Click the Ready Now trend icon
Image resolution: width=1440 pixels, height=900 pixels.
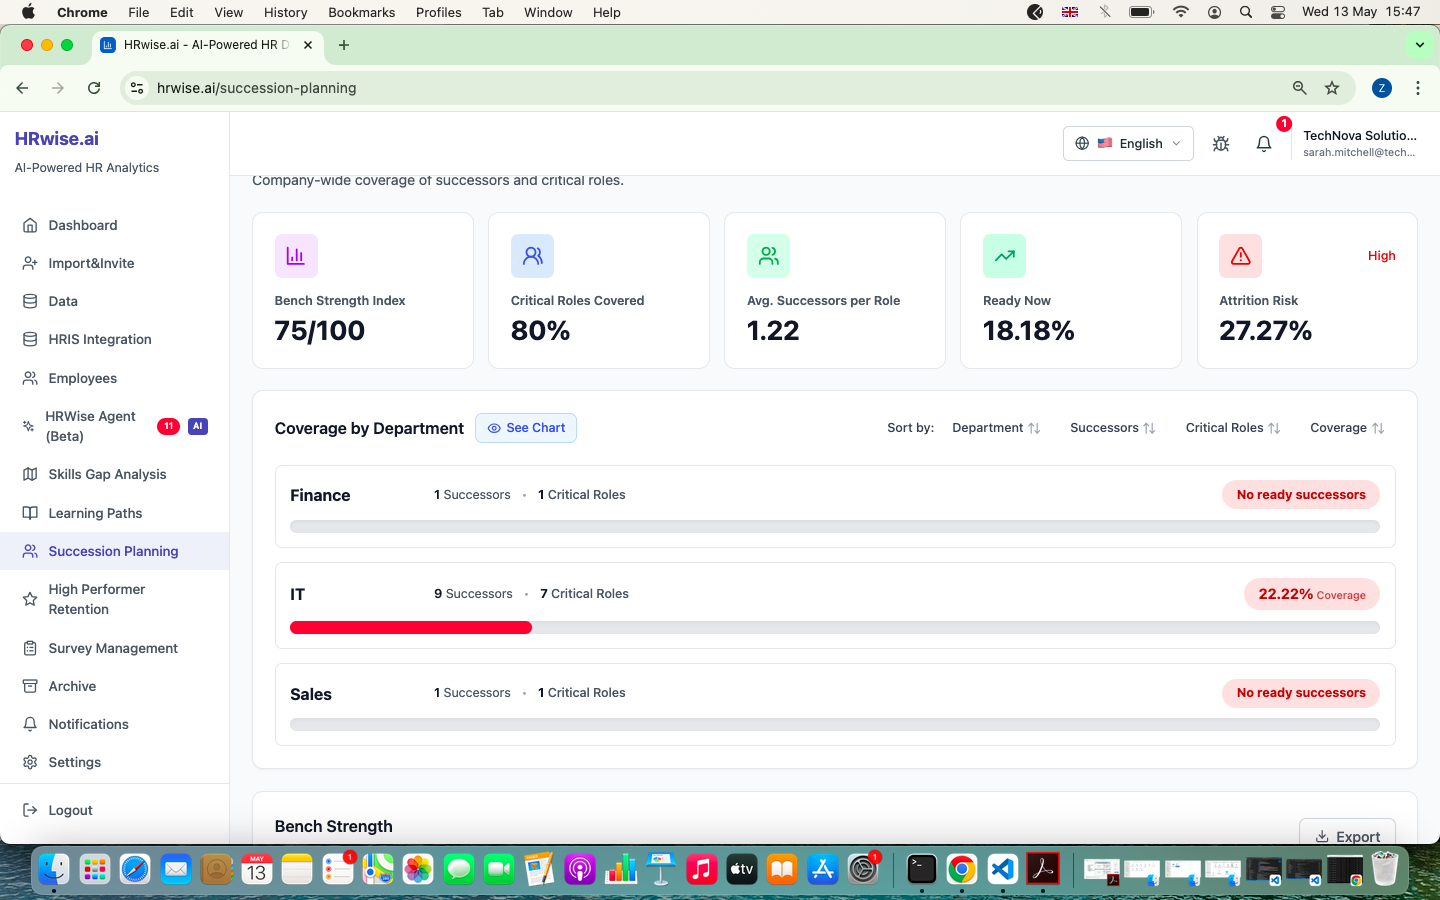(1004, 256)
